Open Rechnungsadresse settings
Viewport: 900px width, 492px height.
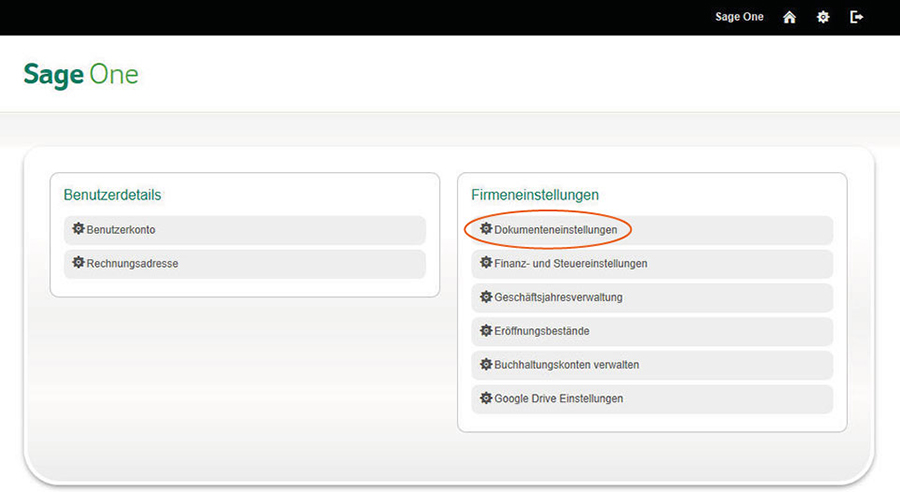(245, 264)
